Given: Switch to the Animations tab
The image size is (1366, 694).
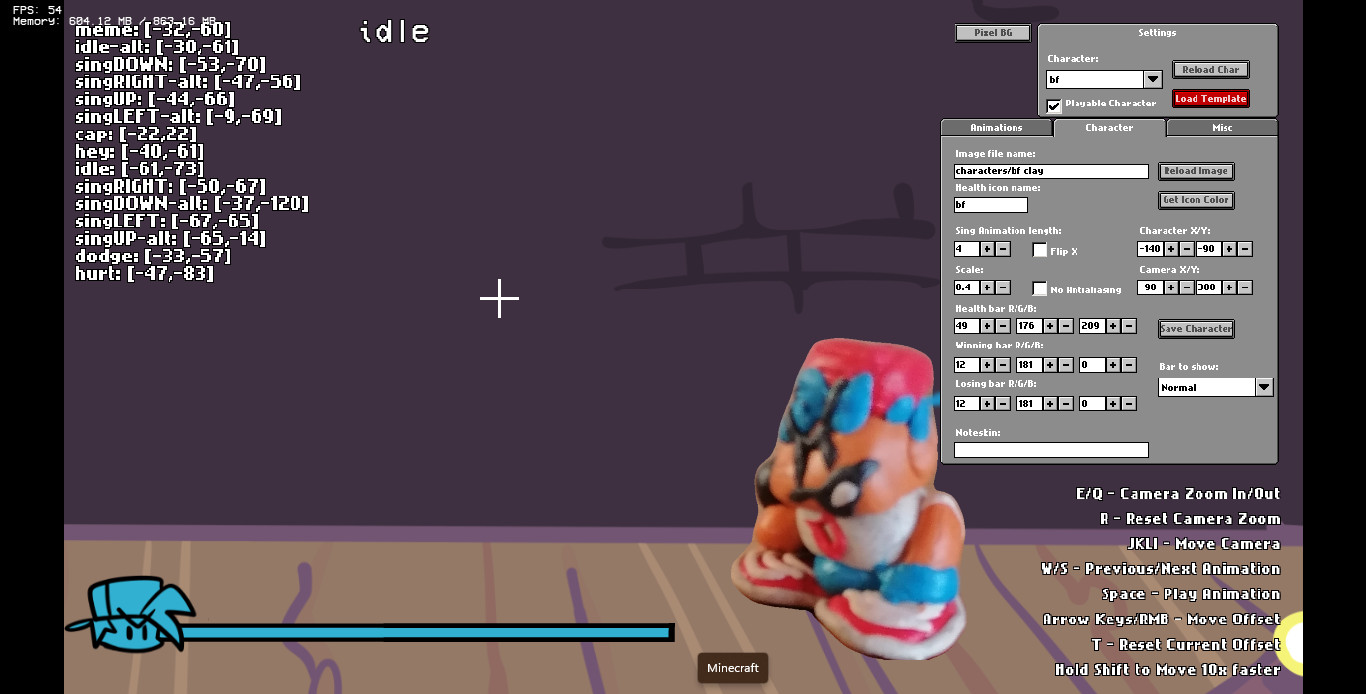Looking at the screenshot, I should pos(997,128).
